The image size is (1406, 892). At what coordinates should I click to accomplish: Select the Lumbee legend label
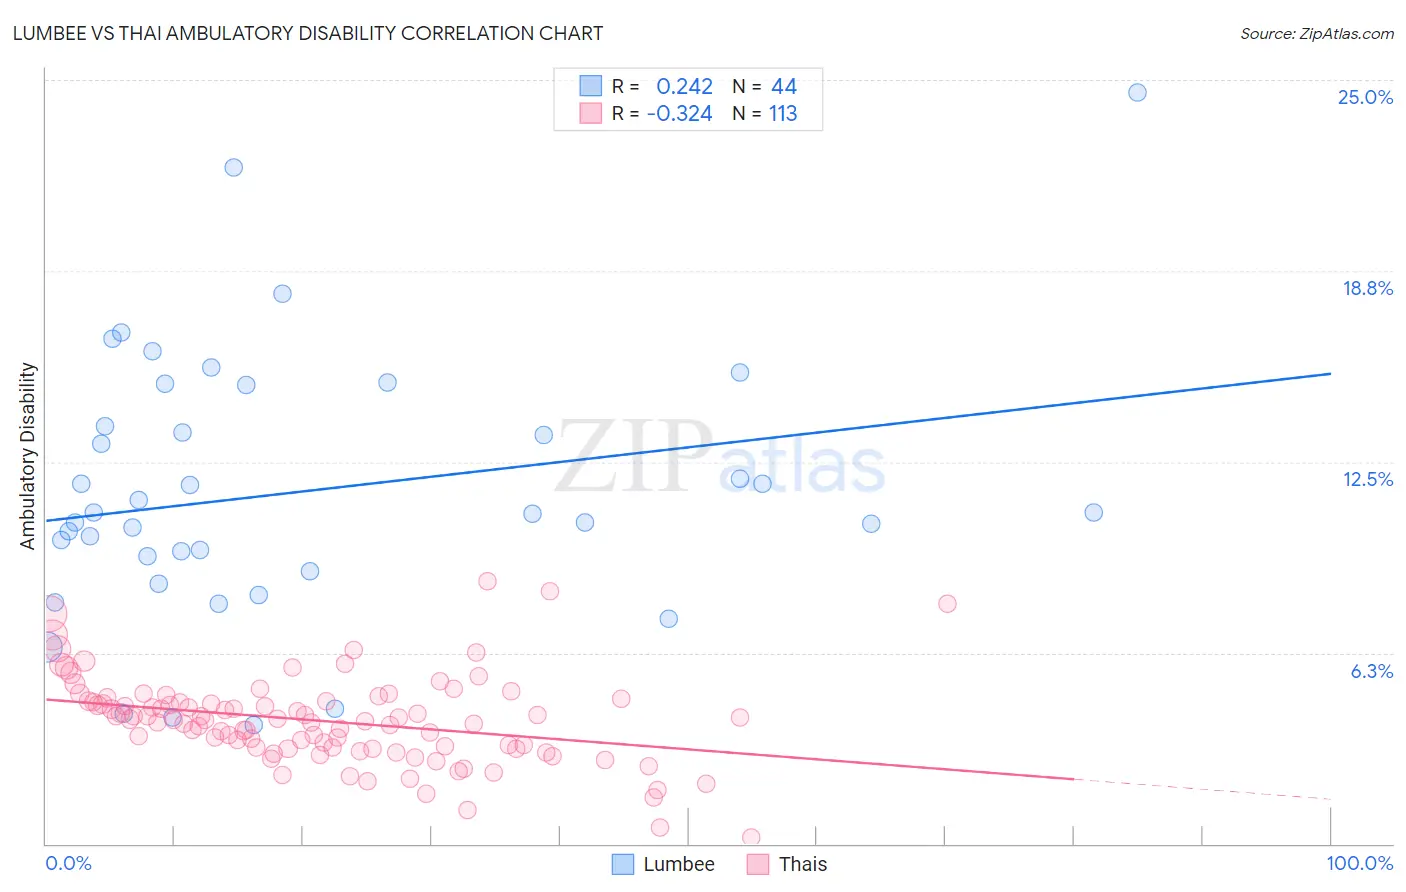click(x=679, y=864)
